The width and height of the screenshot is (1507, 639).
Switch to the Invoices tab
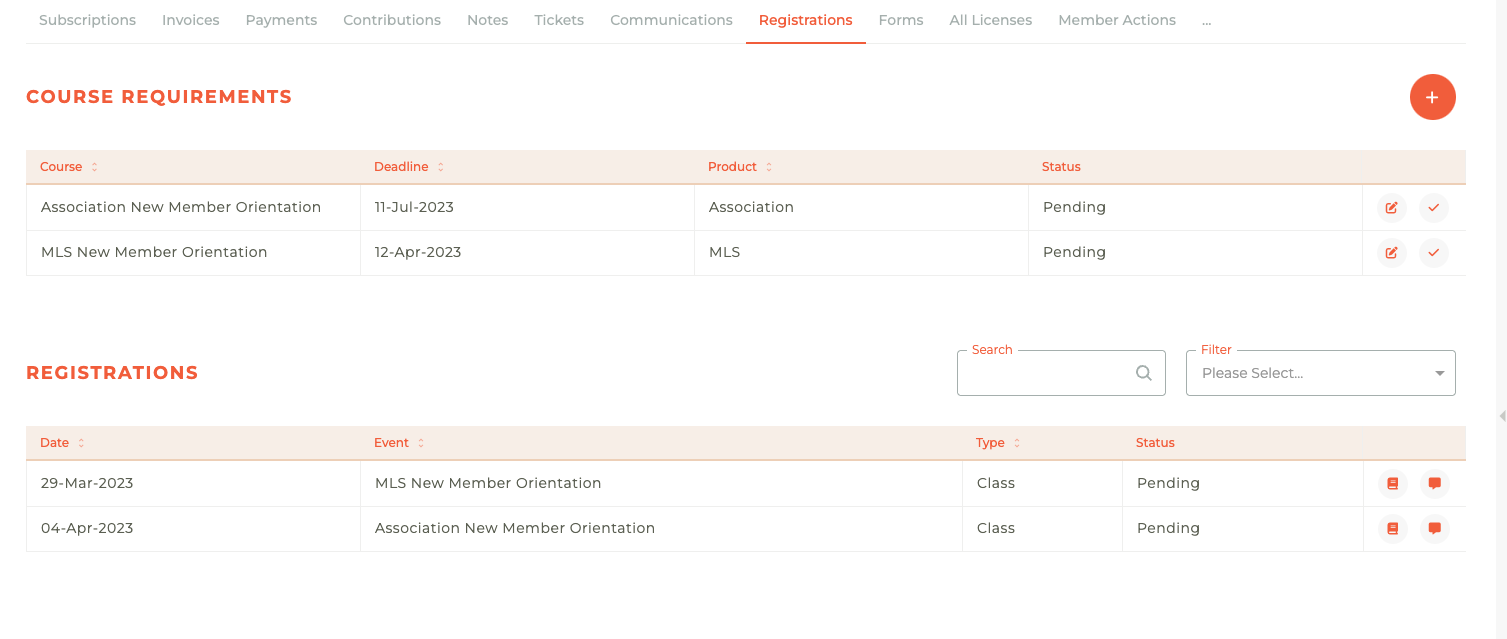pyautogui.click(x=190, y=20)
